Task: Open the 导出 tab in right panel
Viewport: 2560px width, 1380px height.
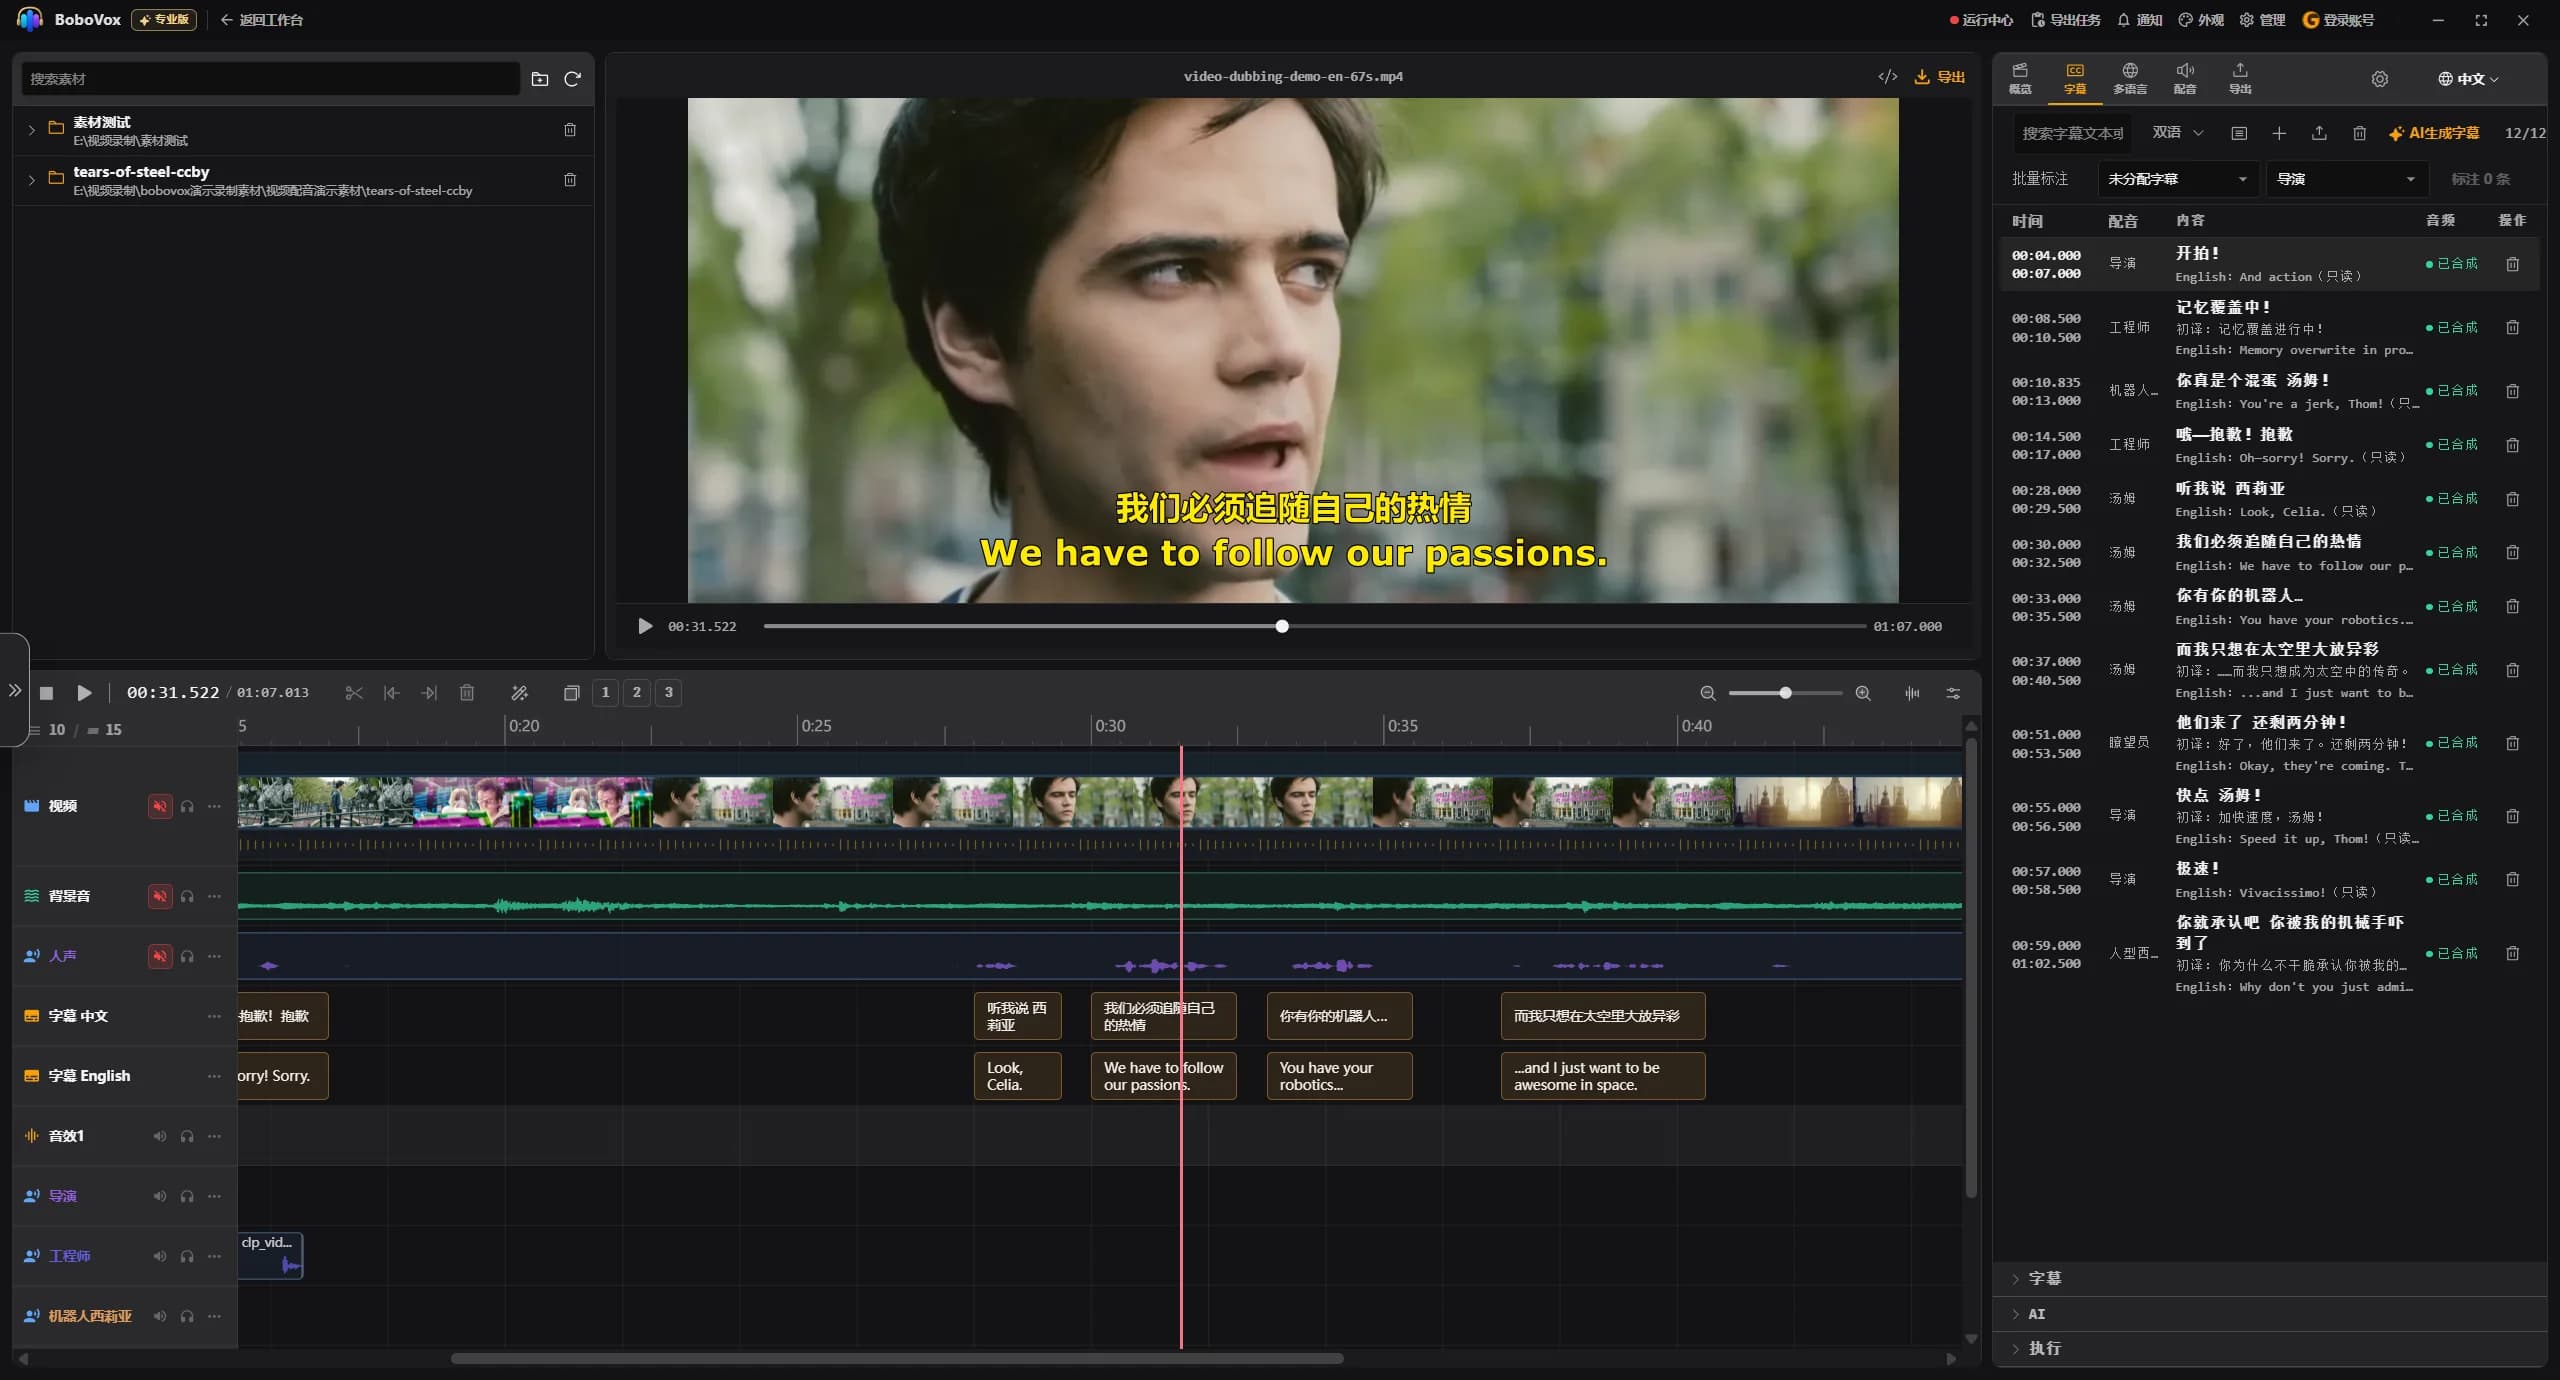Action: pyautogui.click(x=2240, y=78)
